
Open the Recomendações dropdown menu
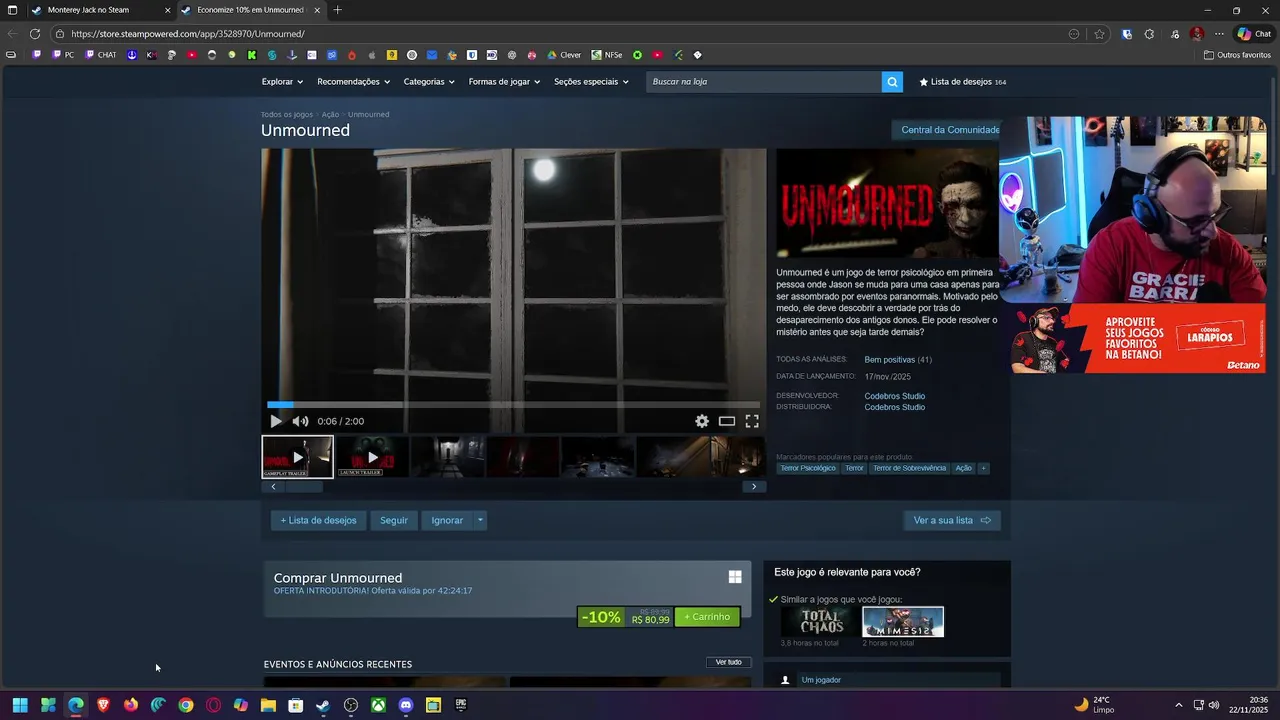click(353, 82)
